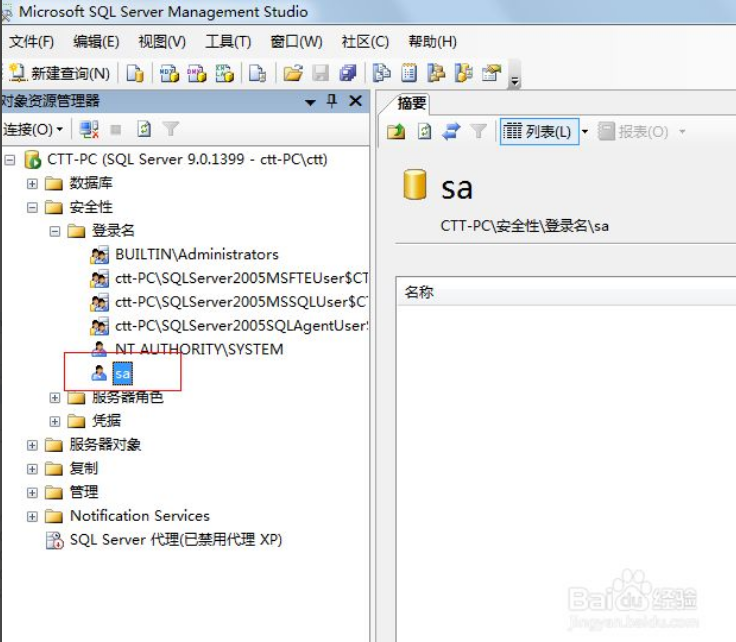Image resolution: width=736 pixels, height=642 pixels.
Task: Collapse the Security (安全性) folder
Action: tap(32, 207)
